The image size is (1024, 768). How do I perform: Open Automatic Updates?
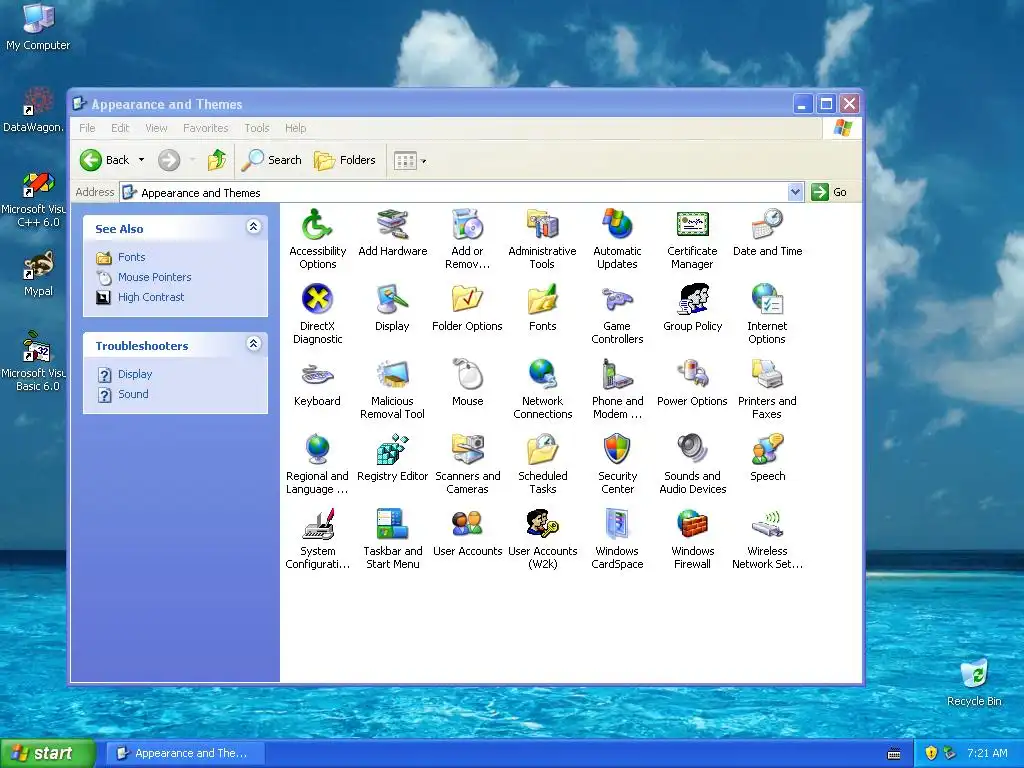617,239
